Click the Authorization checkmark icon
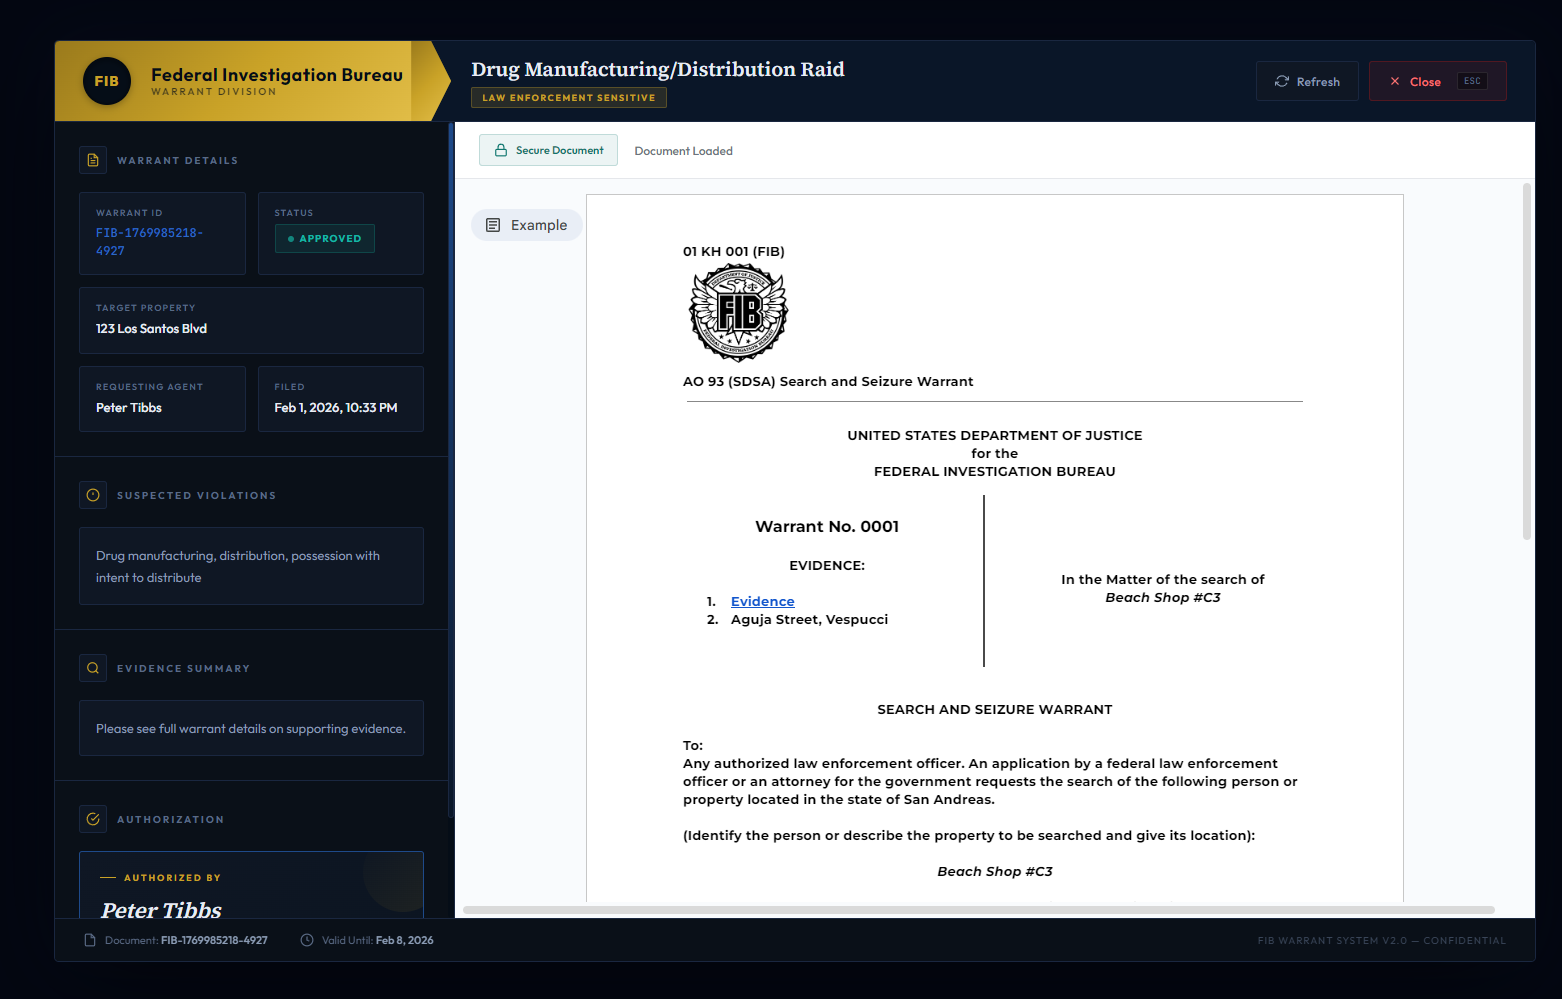This screenshot has height=999, width=1562. click(93, 819)
